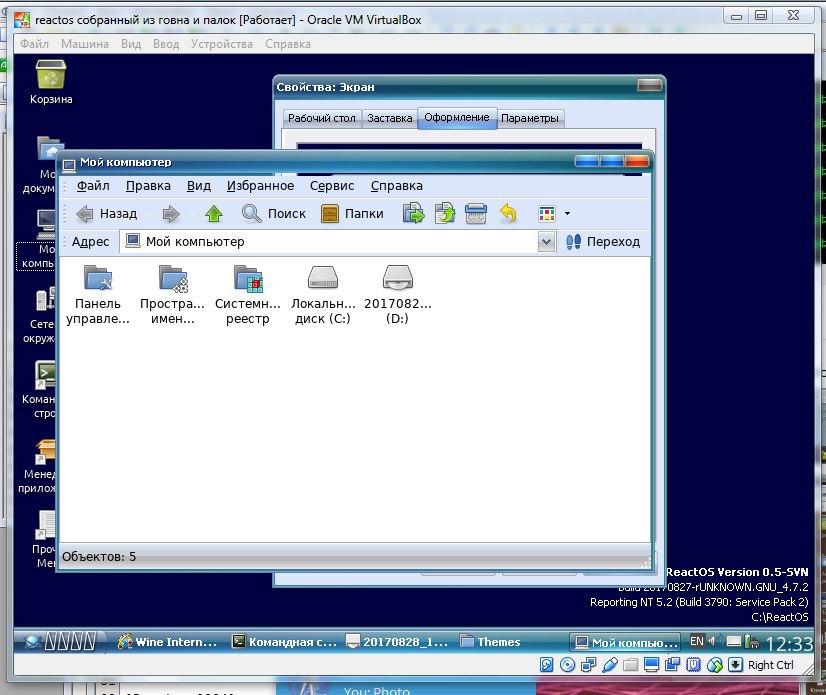Click the volume tray icon

(x=713, y=641)
